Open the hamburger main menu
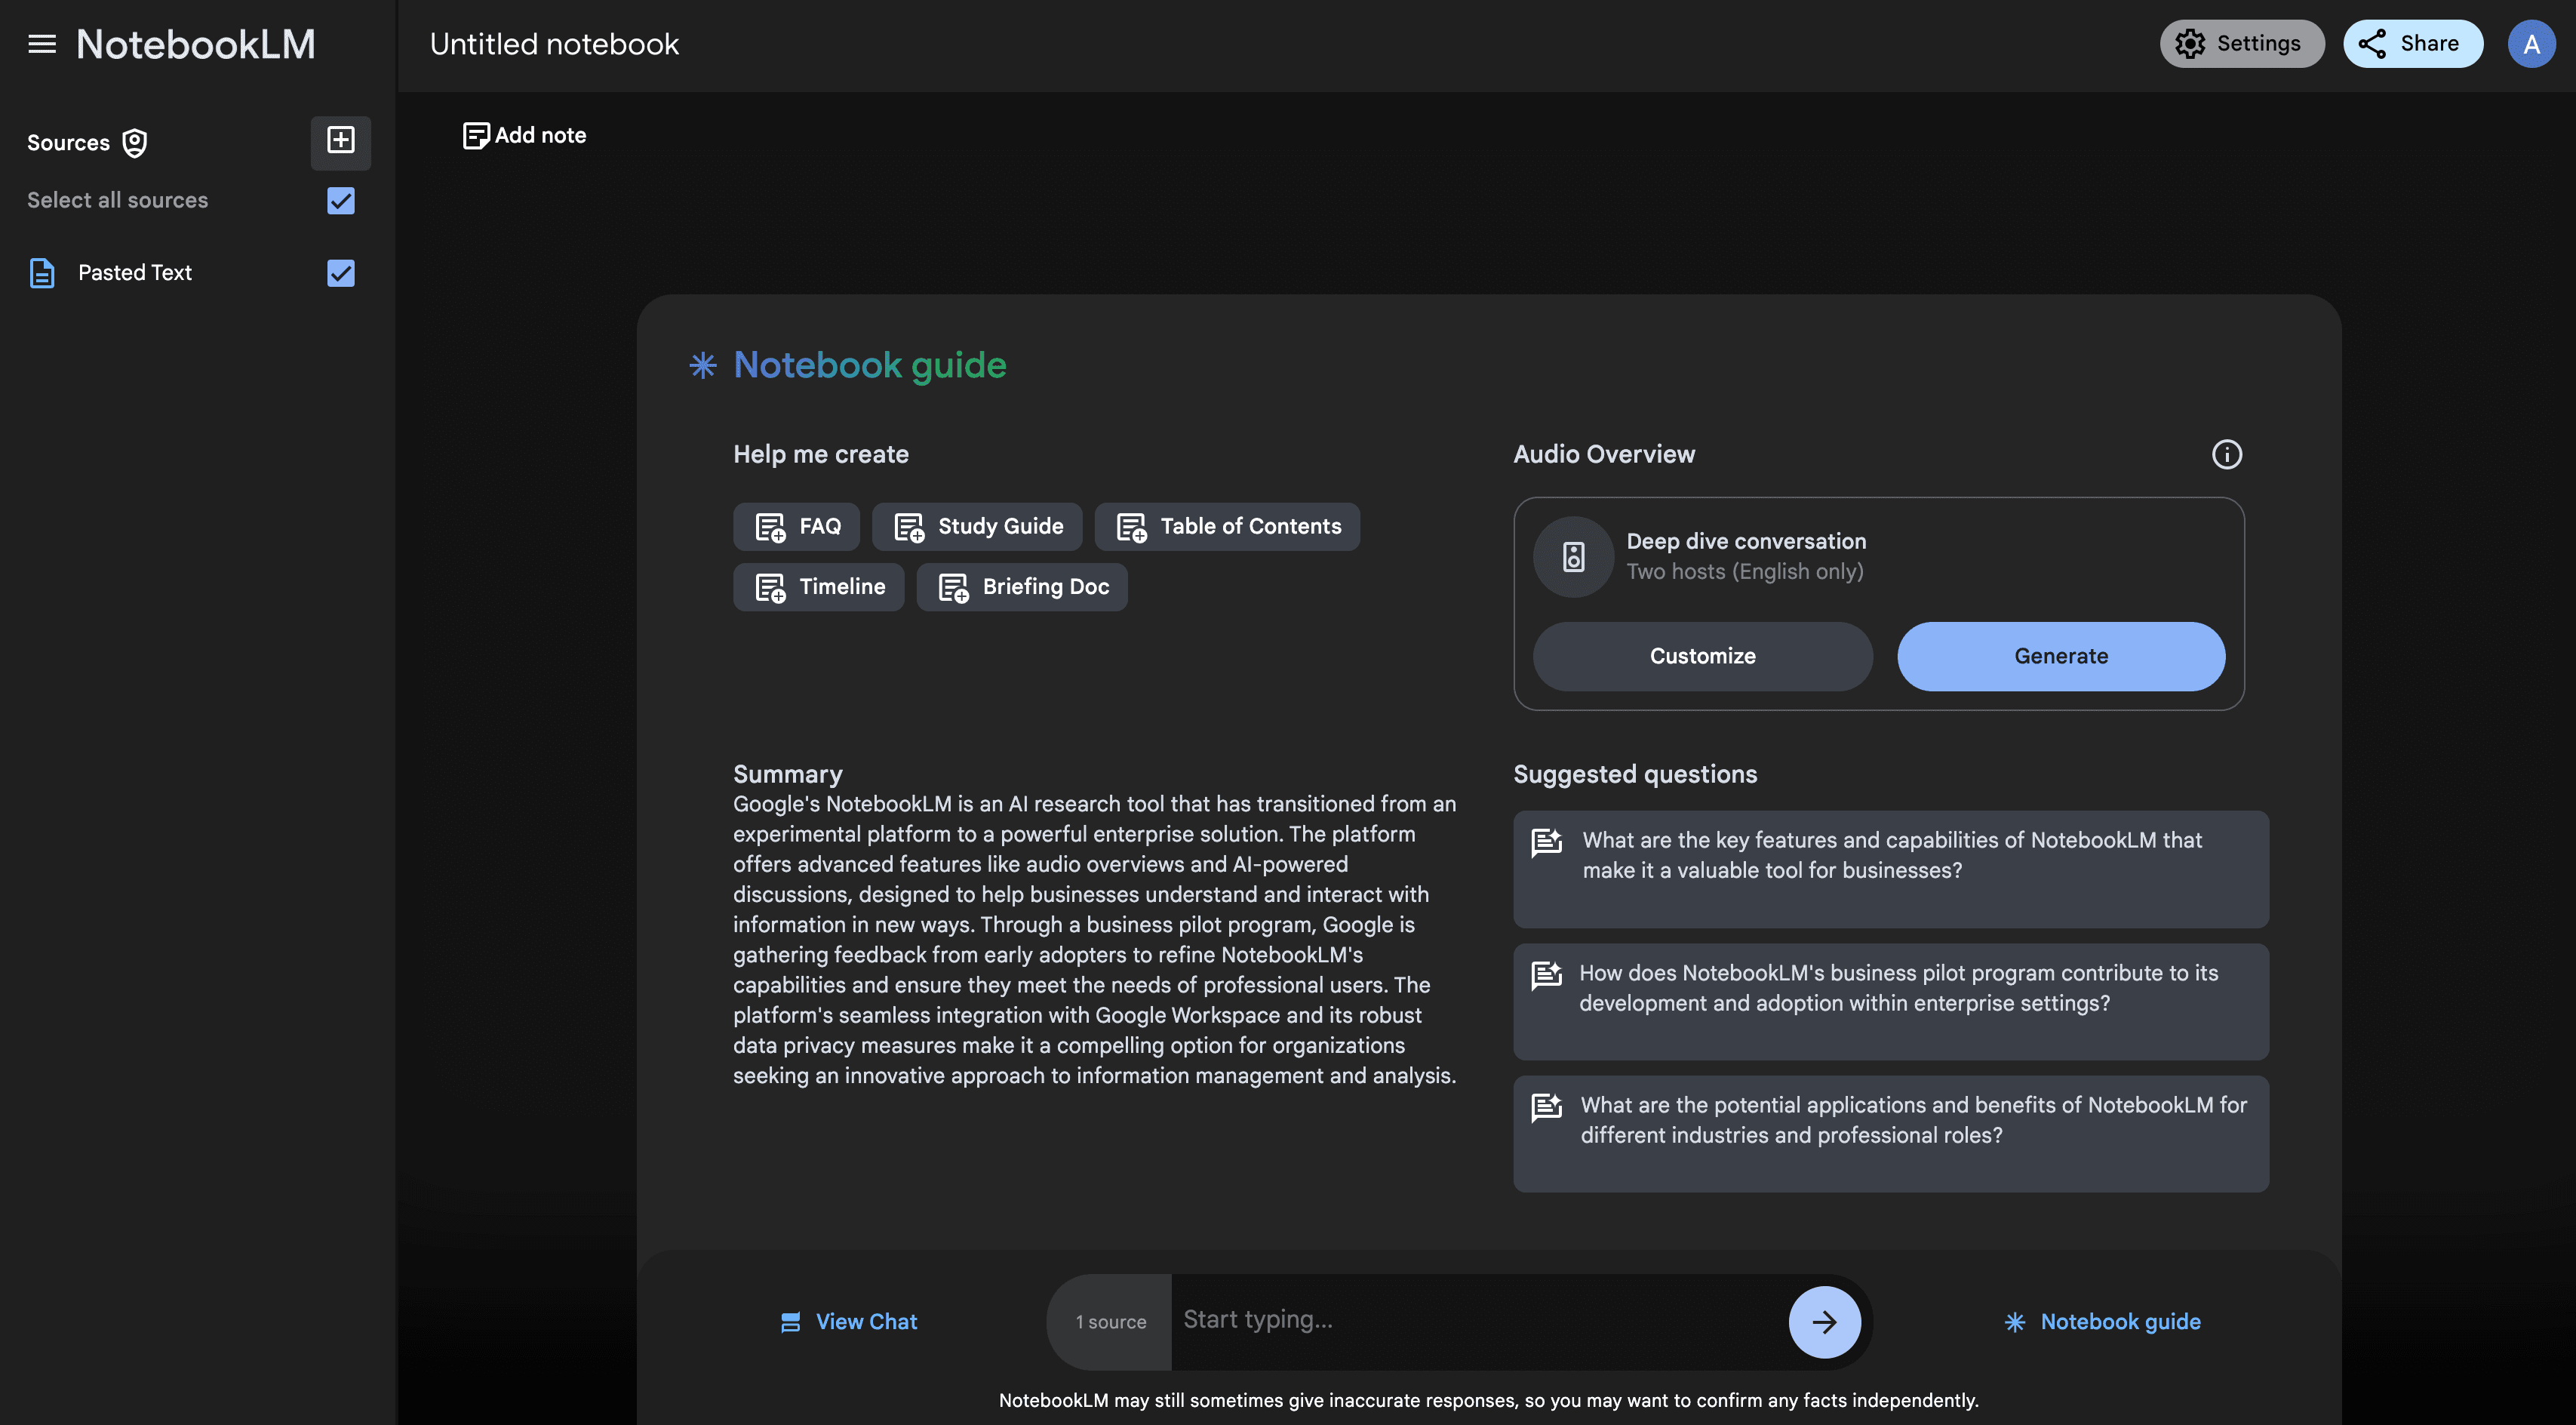 tap(42, 44)
